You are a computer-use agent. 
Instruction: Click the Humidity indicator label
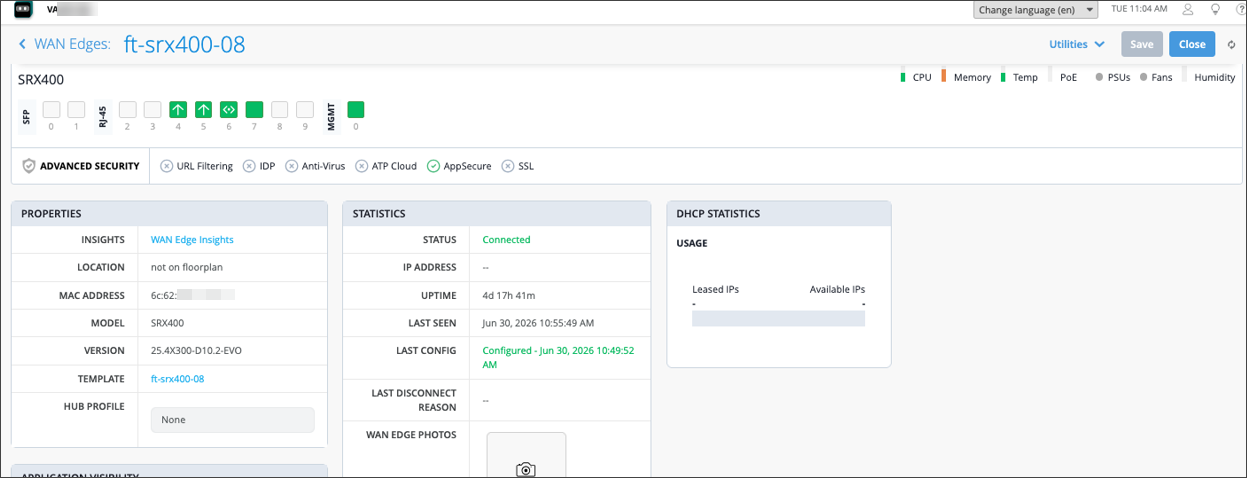1214,77
